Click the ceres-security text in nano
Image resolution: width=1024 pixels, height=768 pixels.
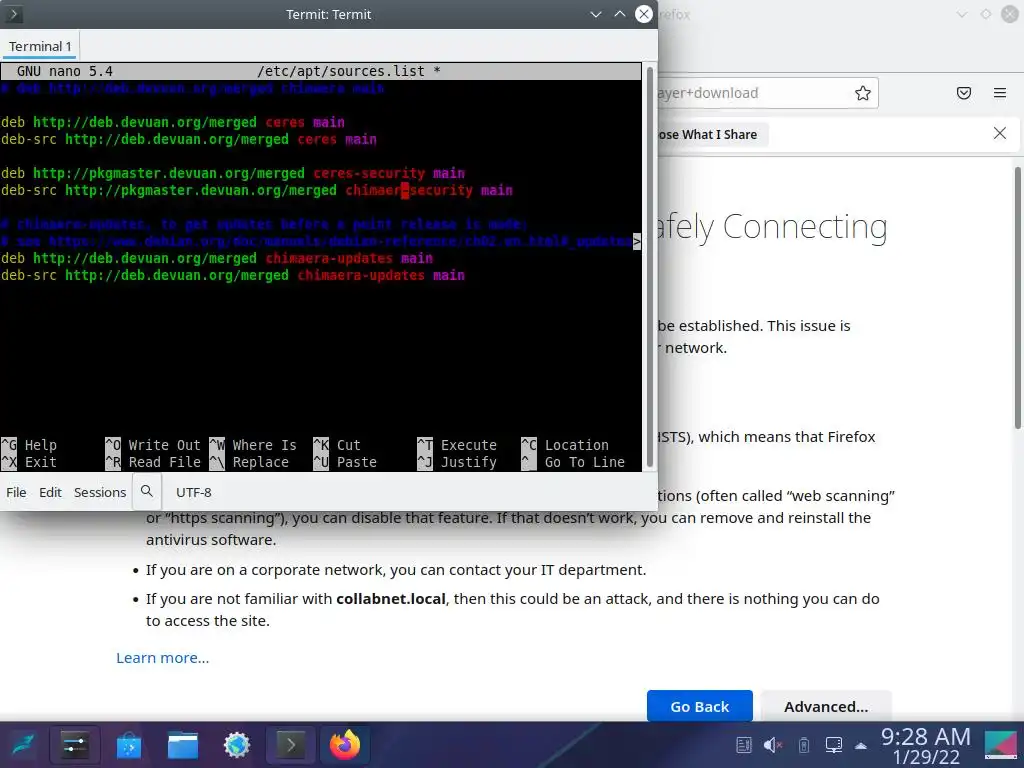pyautogui.click(x=369, y=173)
